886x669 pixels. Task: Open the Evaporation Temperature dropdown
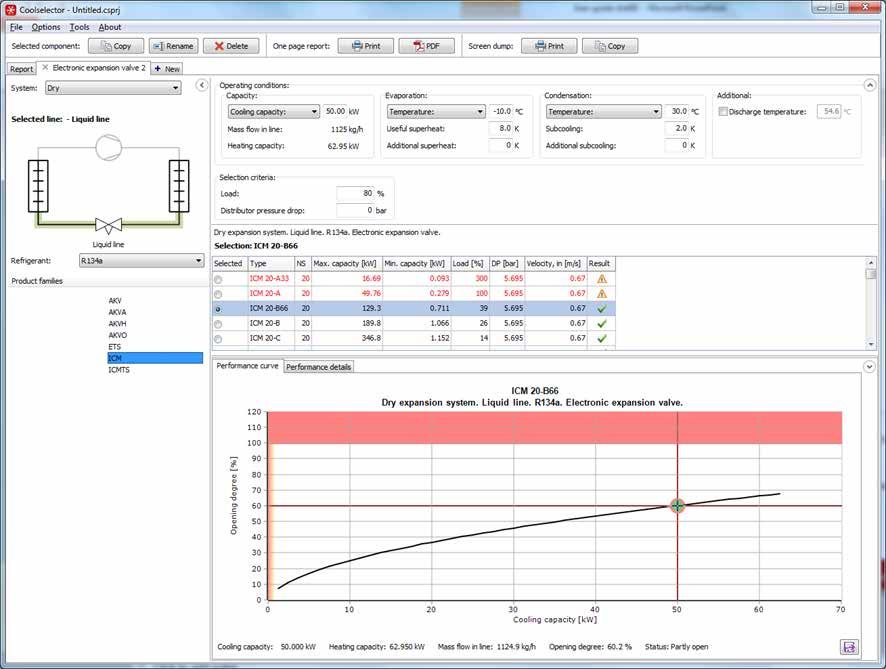coord(436,112)
